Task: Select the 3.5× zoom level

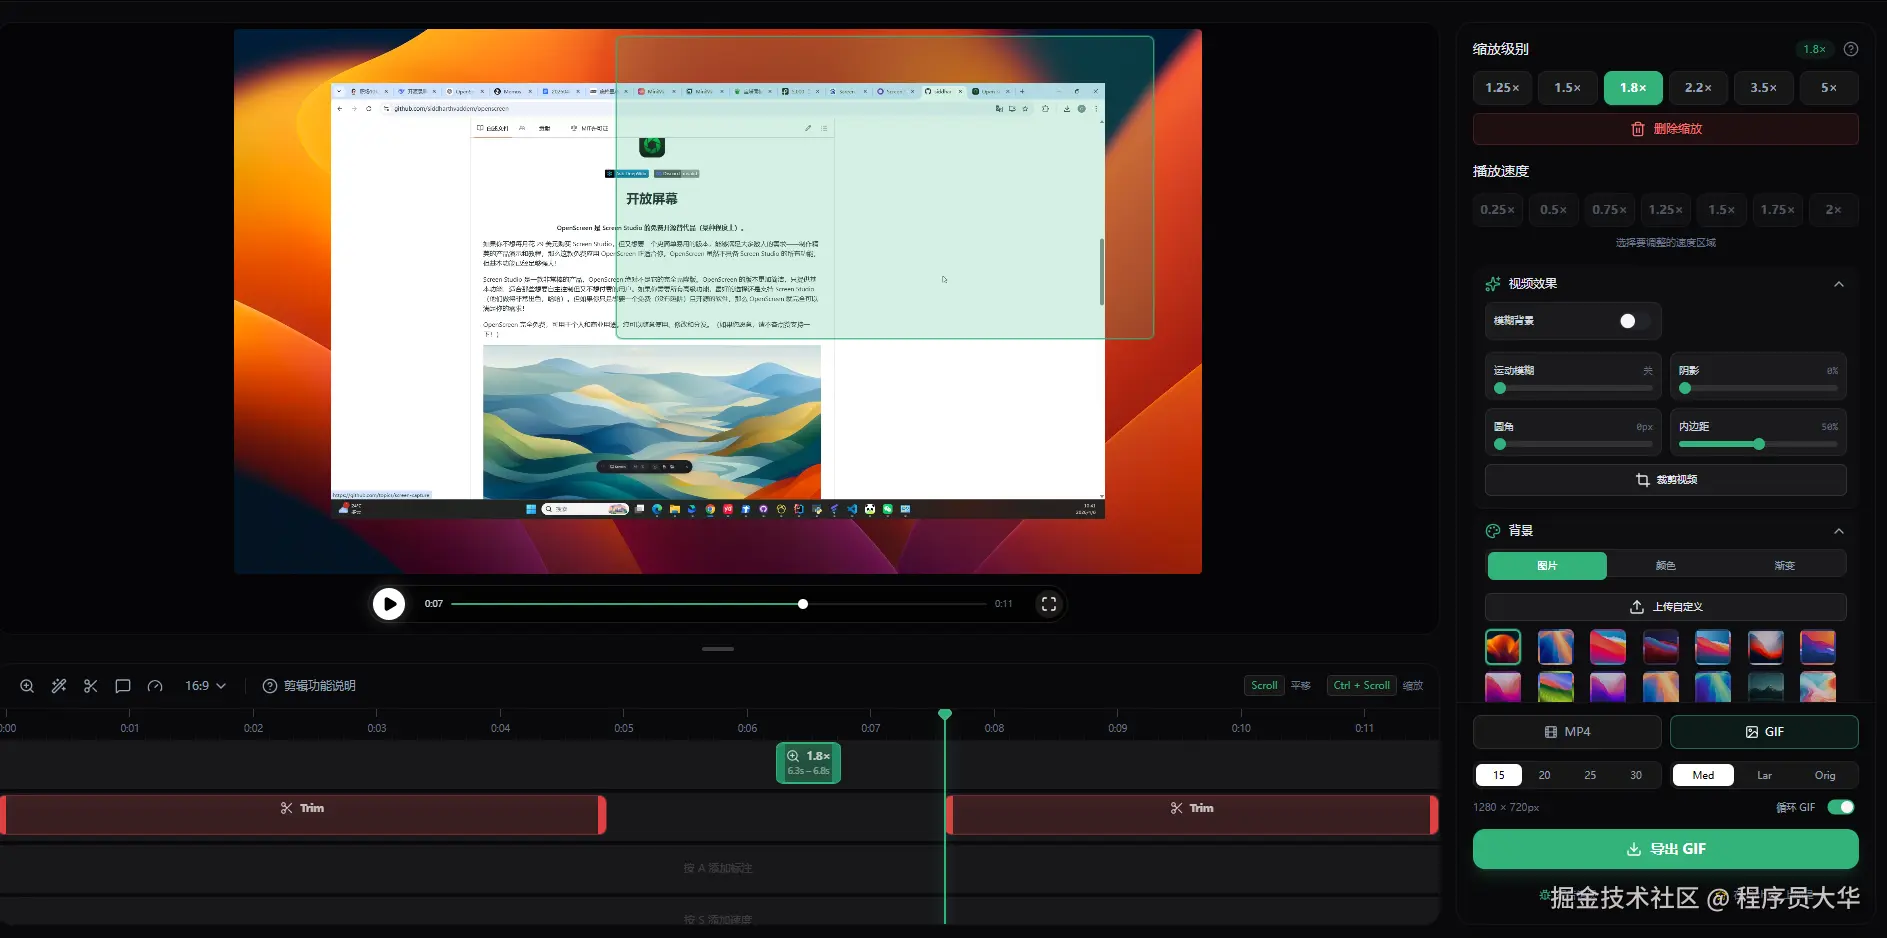Action: point(1764,88)
